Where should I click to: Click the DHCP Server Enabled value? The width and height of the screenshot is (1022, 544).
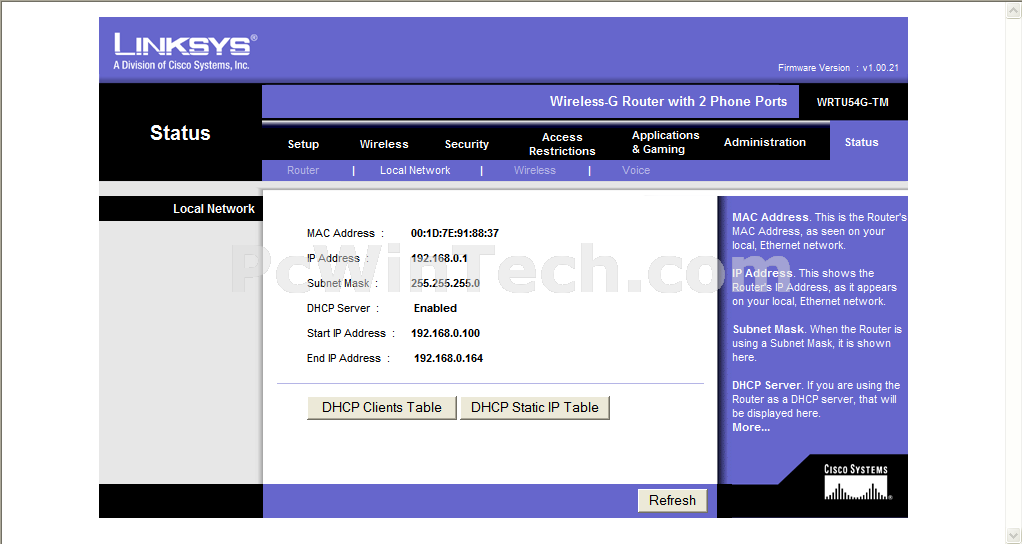[x=435, y=308]
